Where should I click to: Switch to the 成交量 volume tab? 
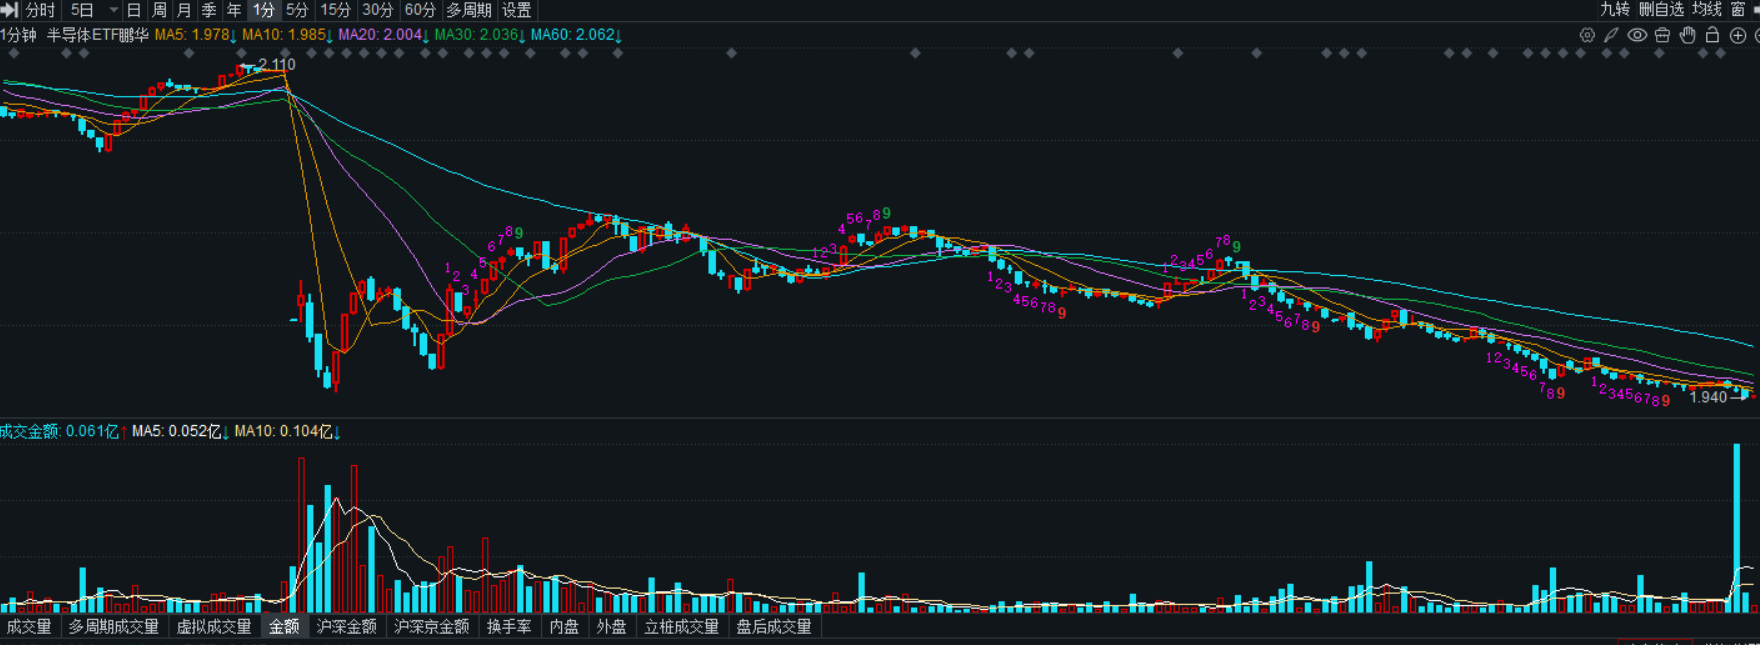pyautogui.click(x=28, y=627)
